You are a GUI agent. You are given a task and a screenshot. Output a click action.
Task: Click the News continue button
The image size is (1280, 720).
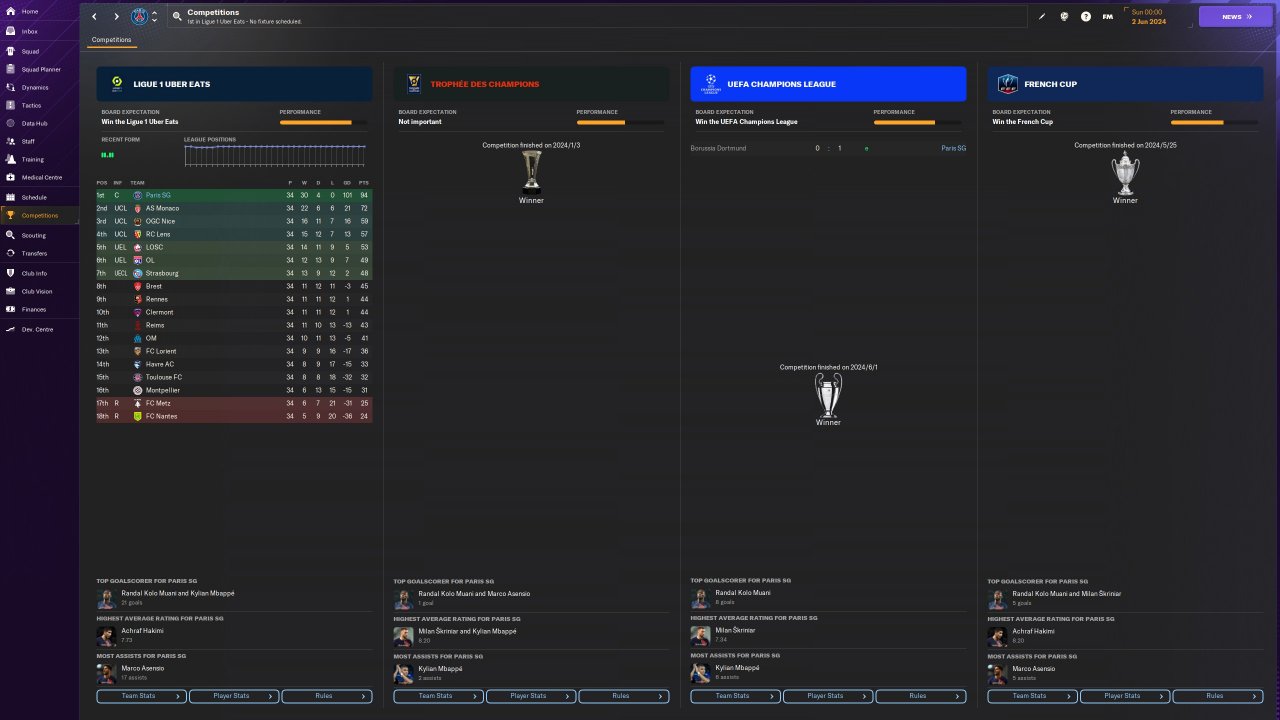[1236, 17]
